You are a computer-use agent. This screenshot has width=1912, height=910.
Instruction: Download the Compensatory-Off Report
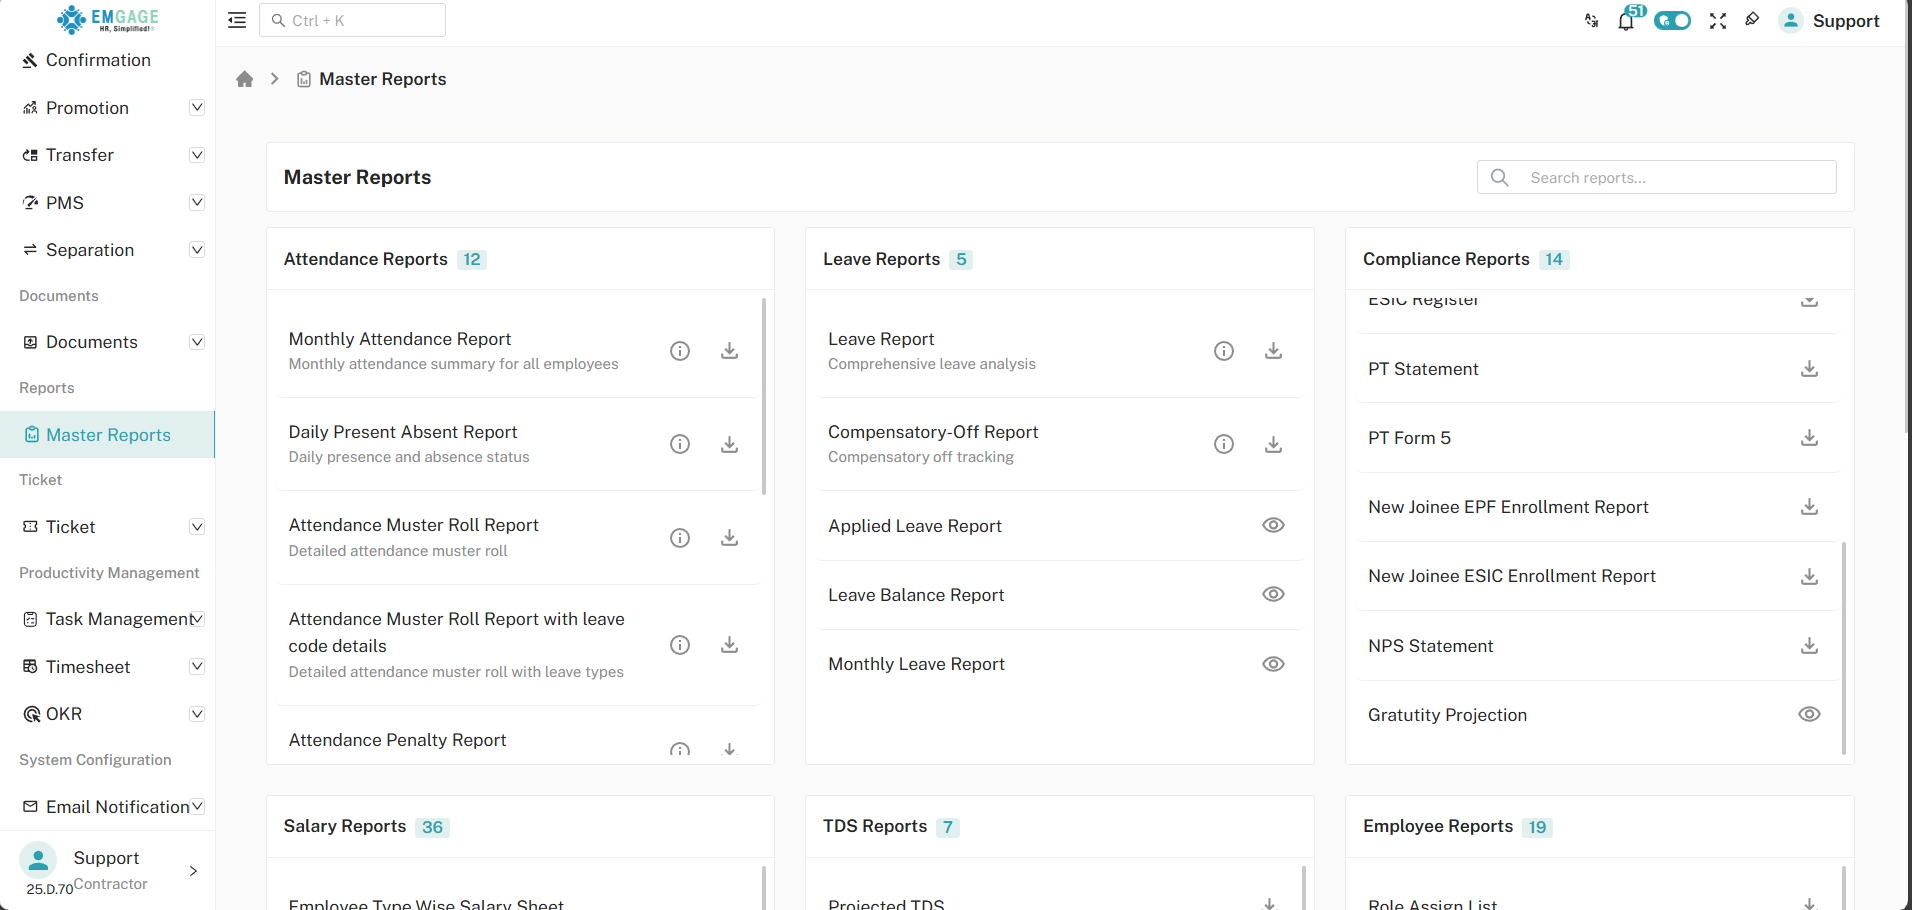point(1272,444)
